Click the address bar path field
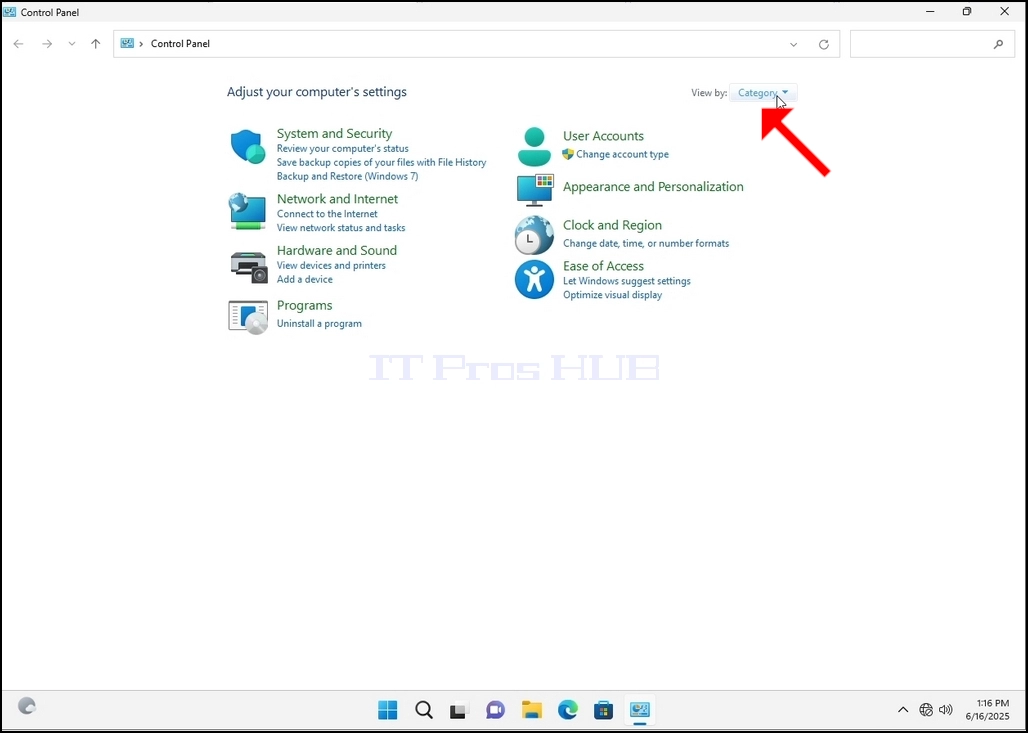The width and height of the screenshot is (1028, 733). (476, 44)
